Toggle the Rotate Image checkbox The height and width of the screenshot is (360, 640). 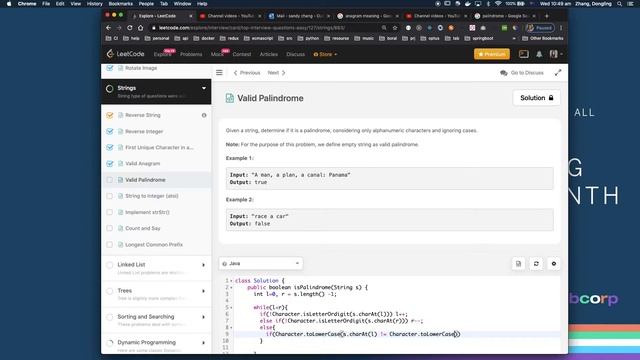[x=109, y=68]
